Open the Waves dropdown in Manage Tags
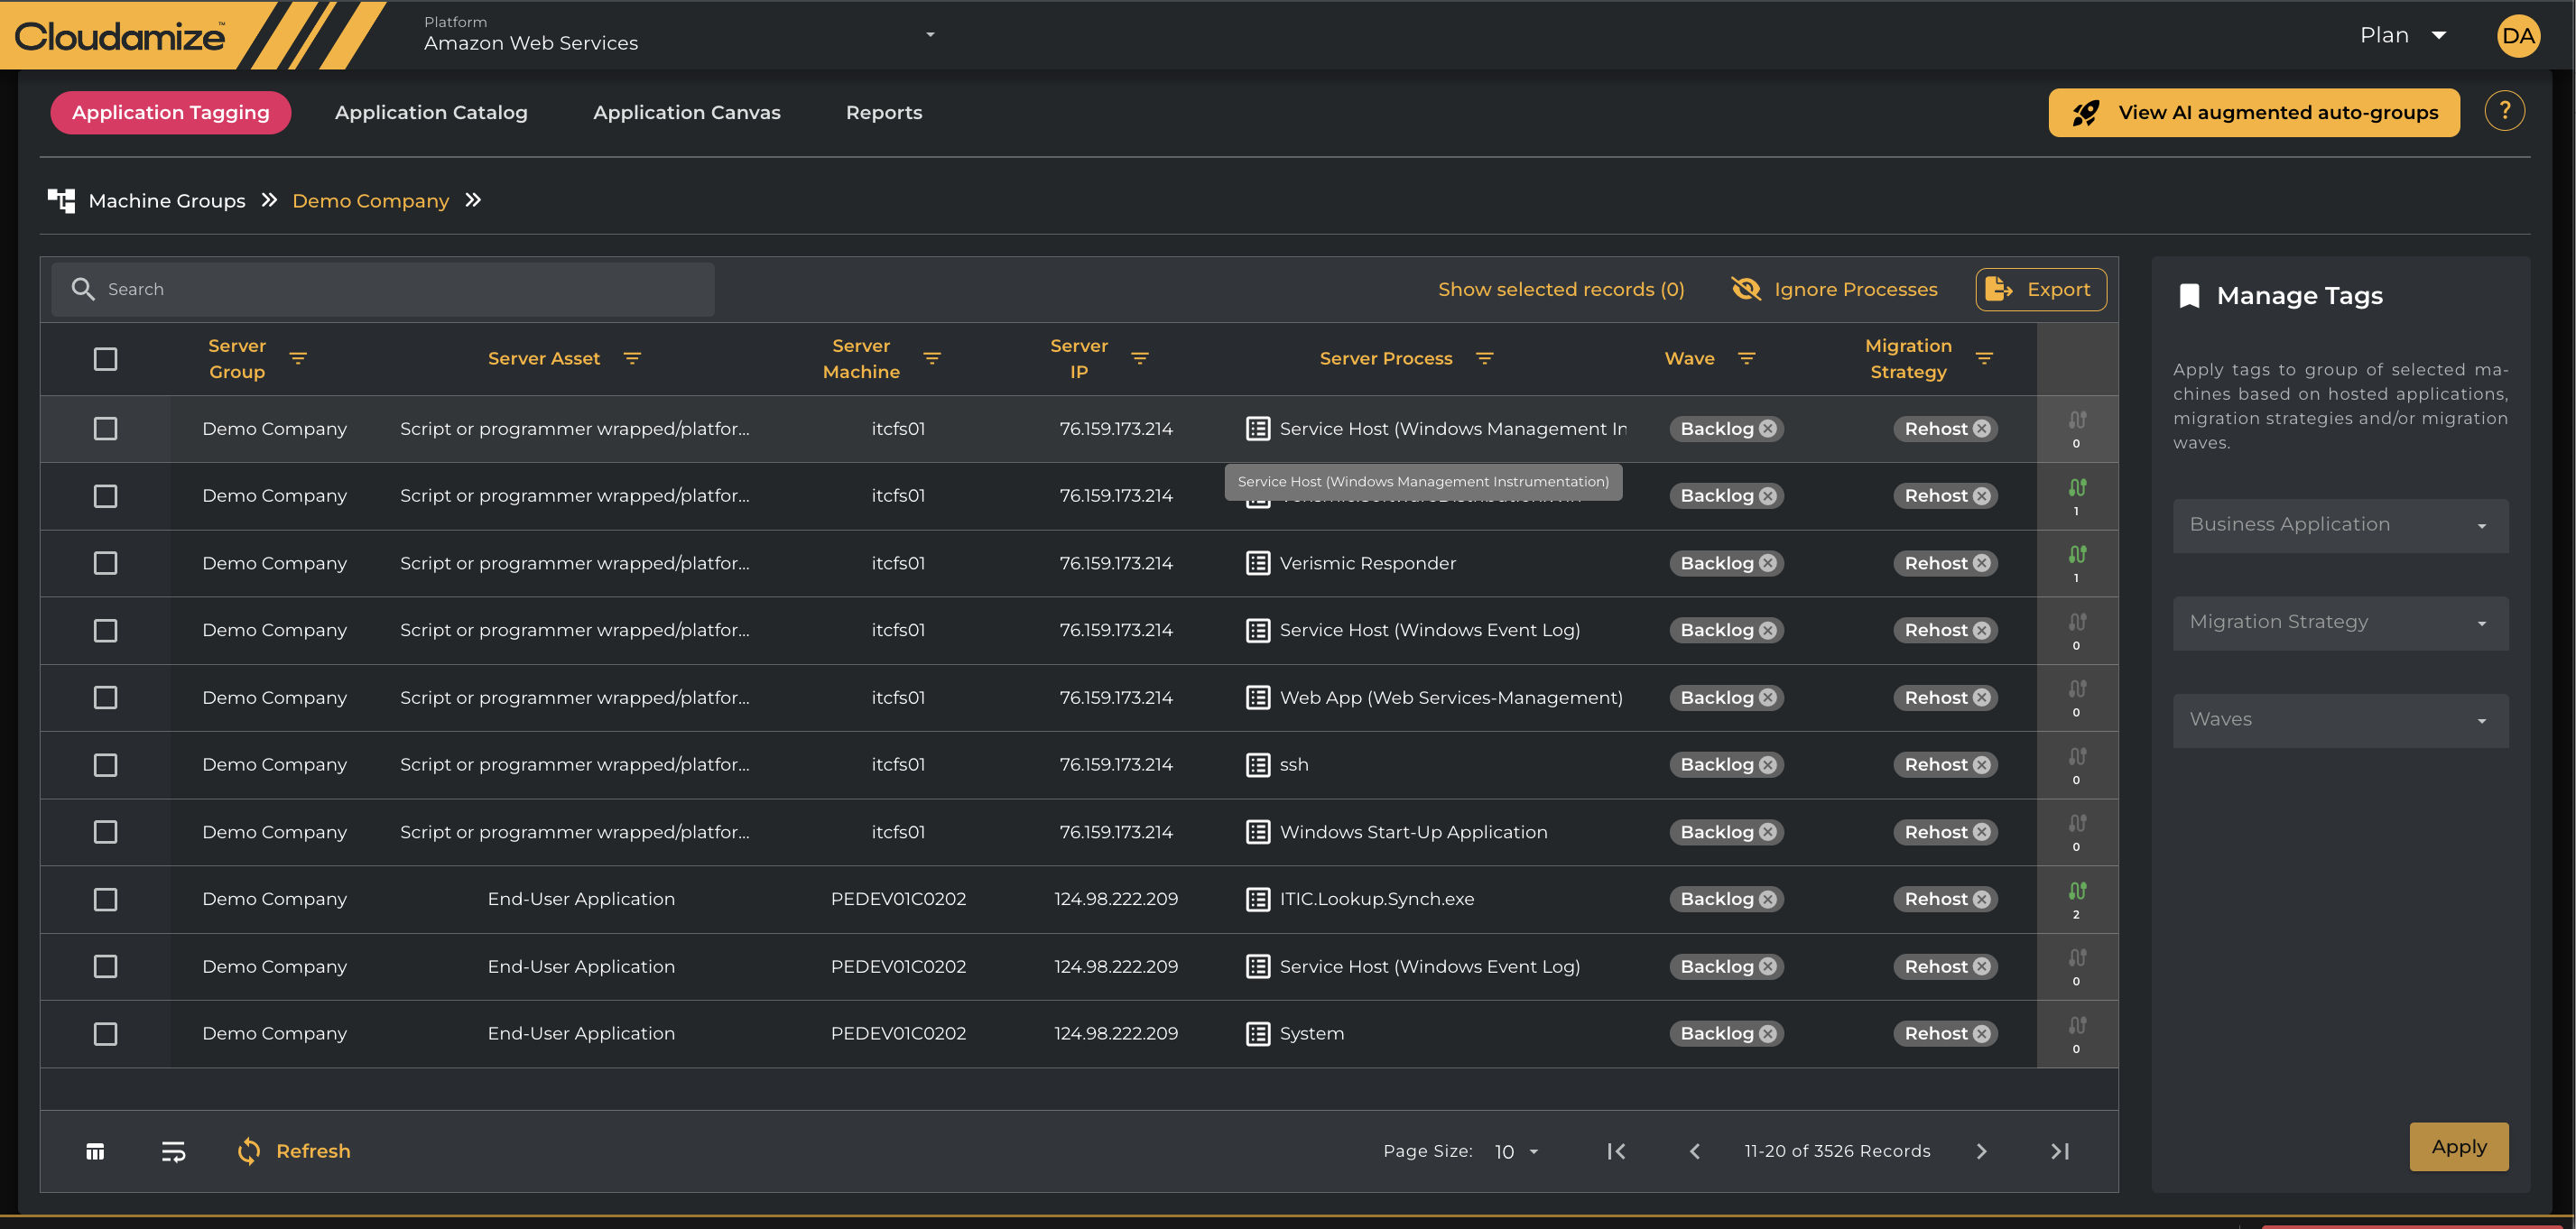Viewport: 2576px width, 1229px height. click(x=2339, y=720)
